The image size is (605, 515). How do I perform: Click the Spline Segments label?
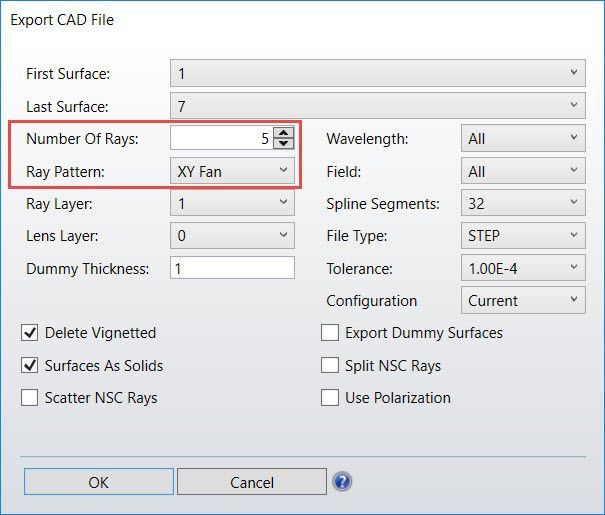[x=383, y=204]
